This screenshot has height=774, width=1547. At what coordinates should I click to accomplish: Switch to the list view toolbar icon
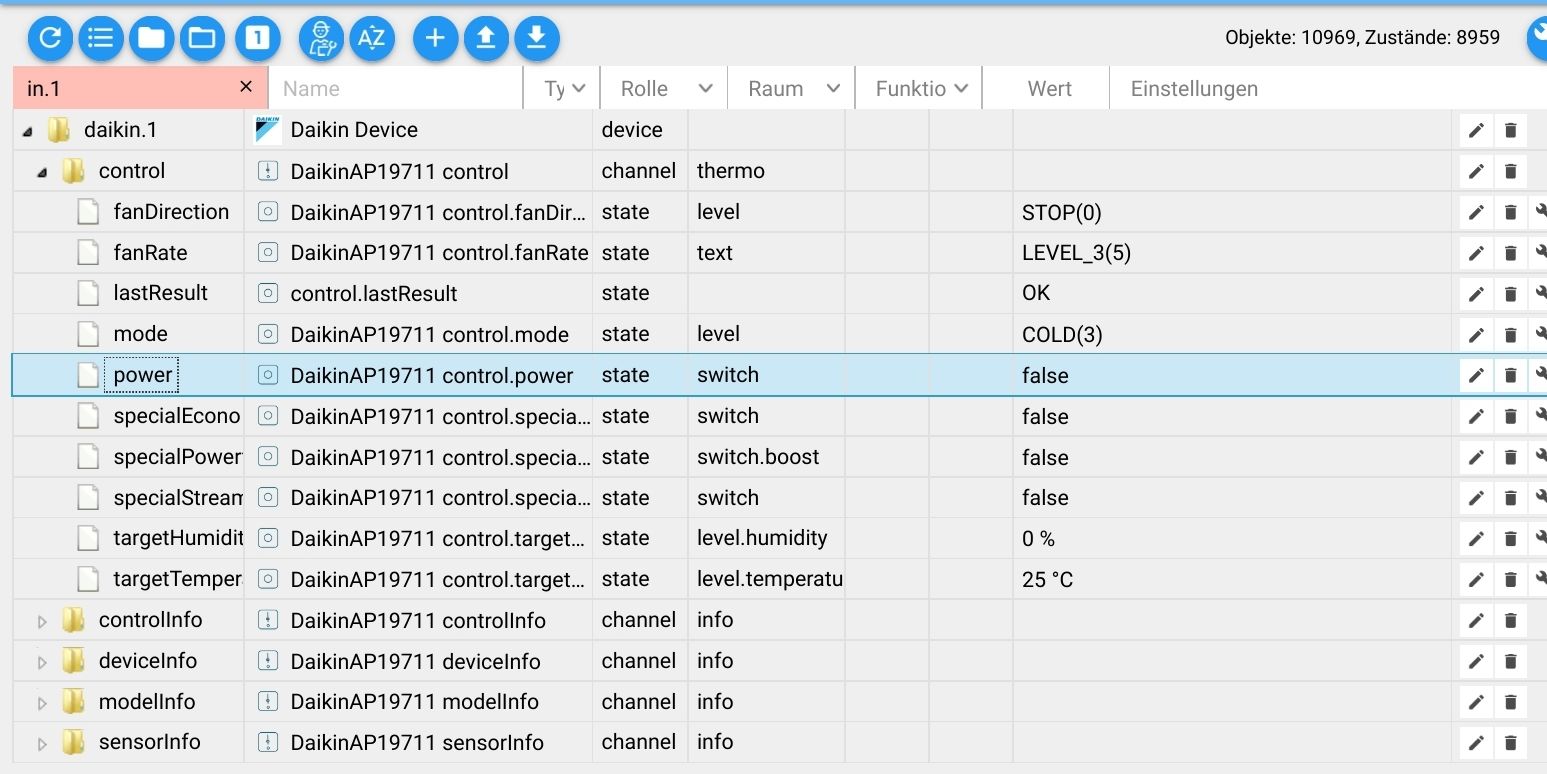101,39
